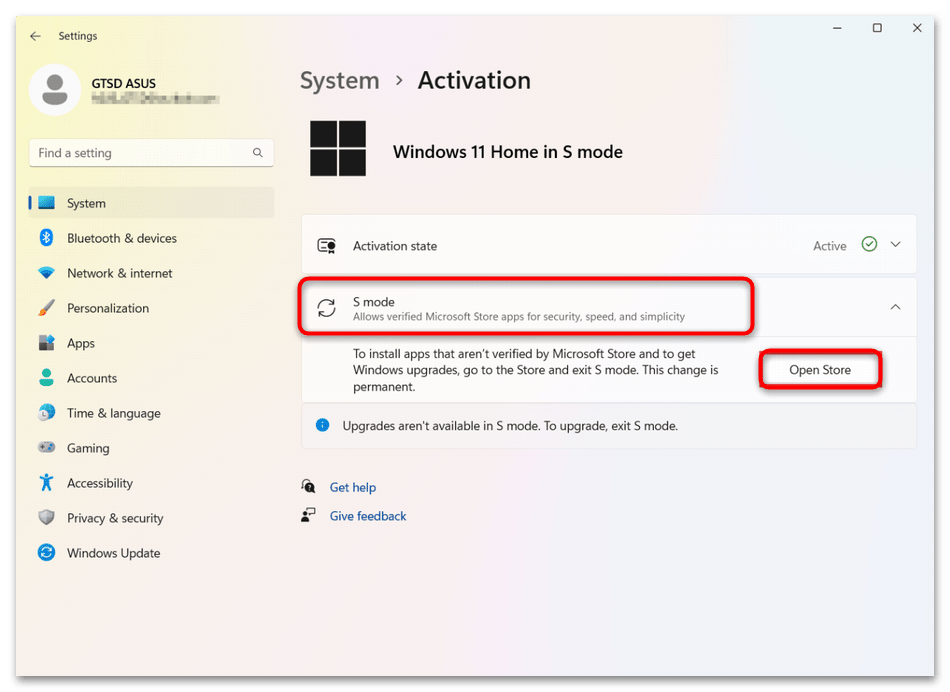Open Accessibility settings
Image resolution: width=950 pixels, height=692 pixels.
(x=151, y=483)
